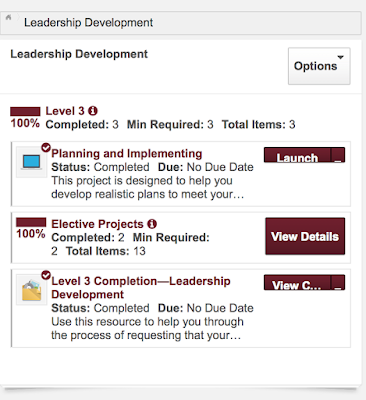The image size is (366, 400).
Task: Open the Options dropdown
Action: tap(319, 66)
